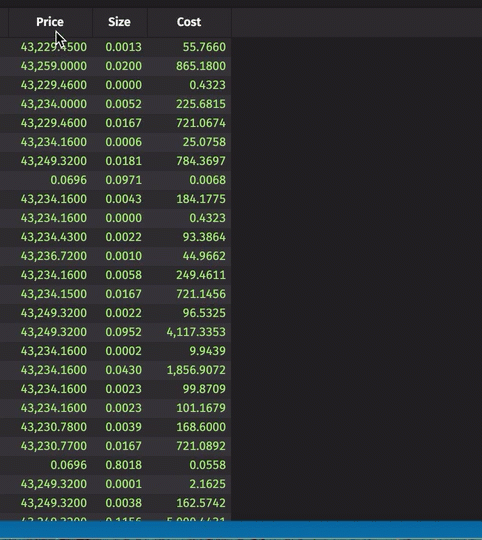Select cost cell 4,117.3353
This screenshot has height=540, width=482.
(x=196, y=332)
